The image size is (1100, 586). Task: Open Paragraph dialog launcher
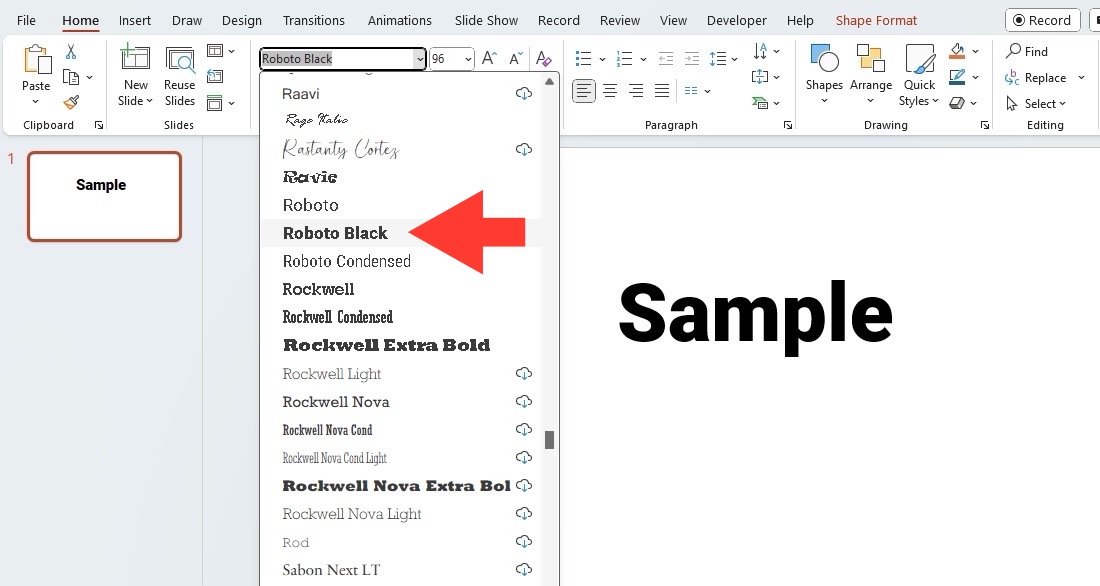788,125
